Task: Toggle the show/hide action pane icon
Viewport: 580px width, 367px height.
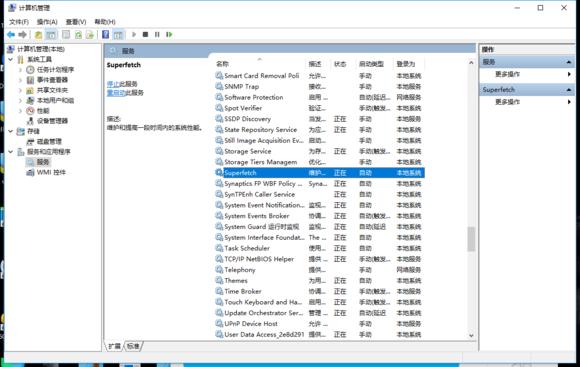Action: point(118,35)
